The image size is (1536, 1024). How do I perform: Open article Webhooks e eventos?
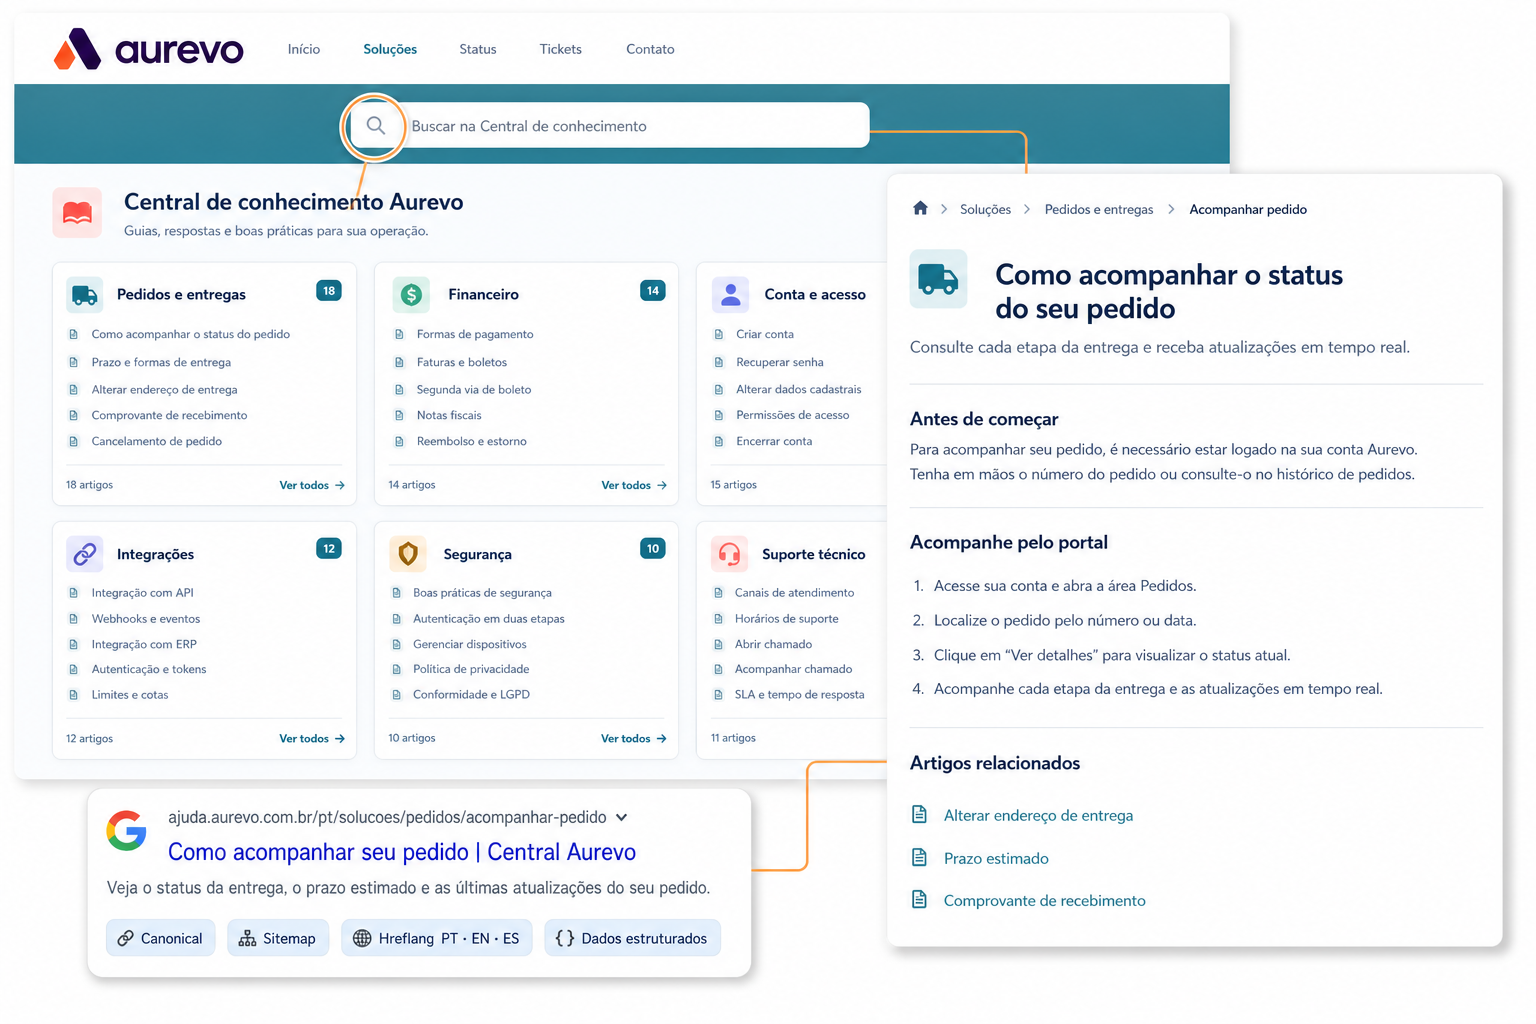(x=146, y=619)
